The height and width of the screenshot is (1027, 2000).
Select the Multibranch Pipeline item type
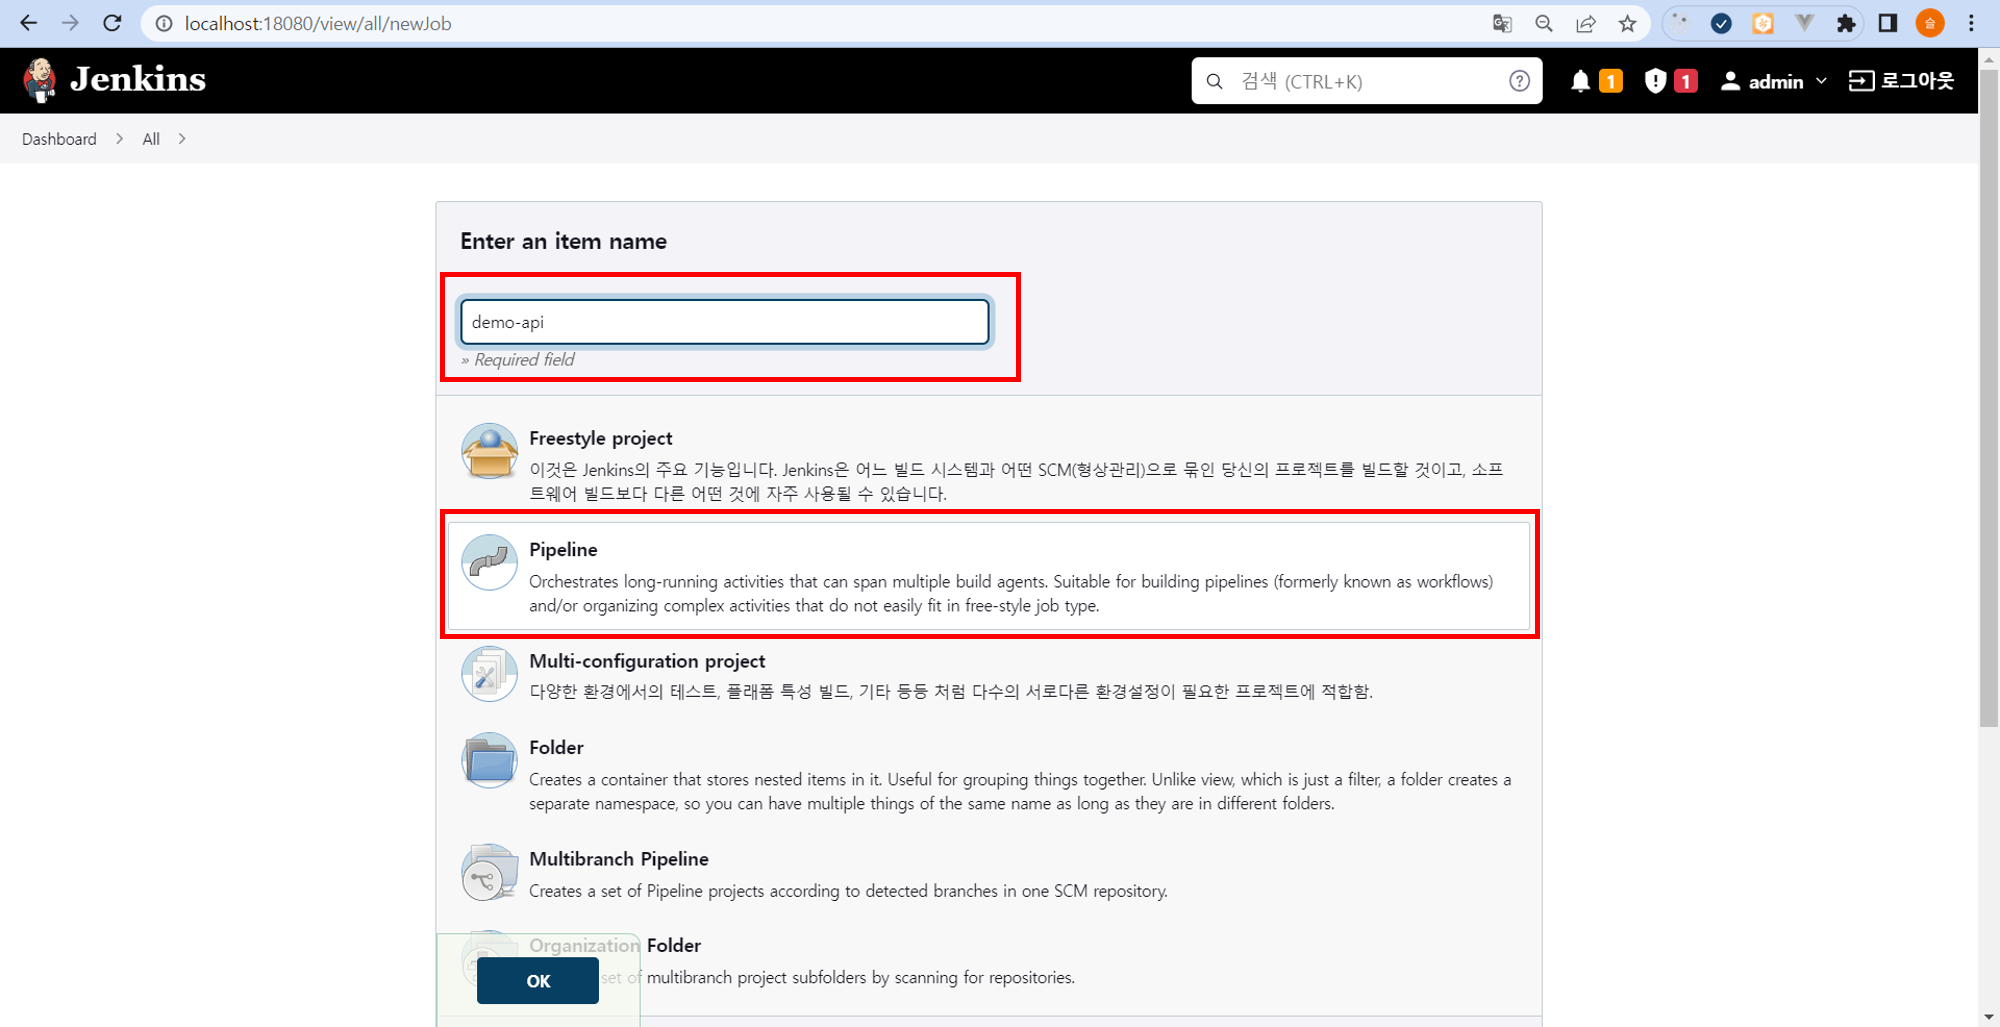pos(989,874)
